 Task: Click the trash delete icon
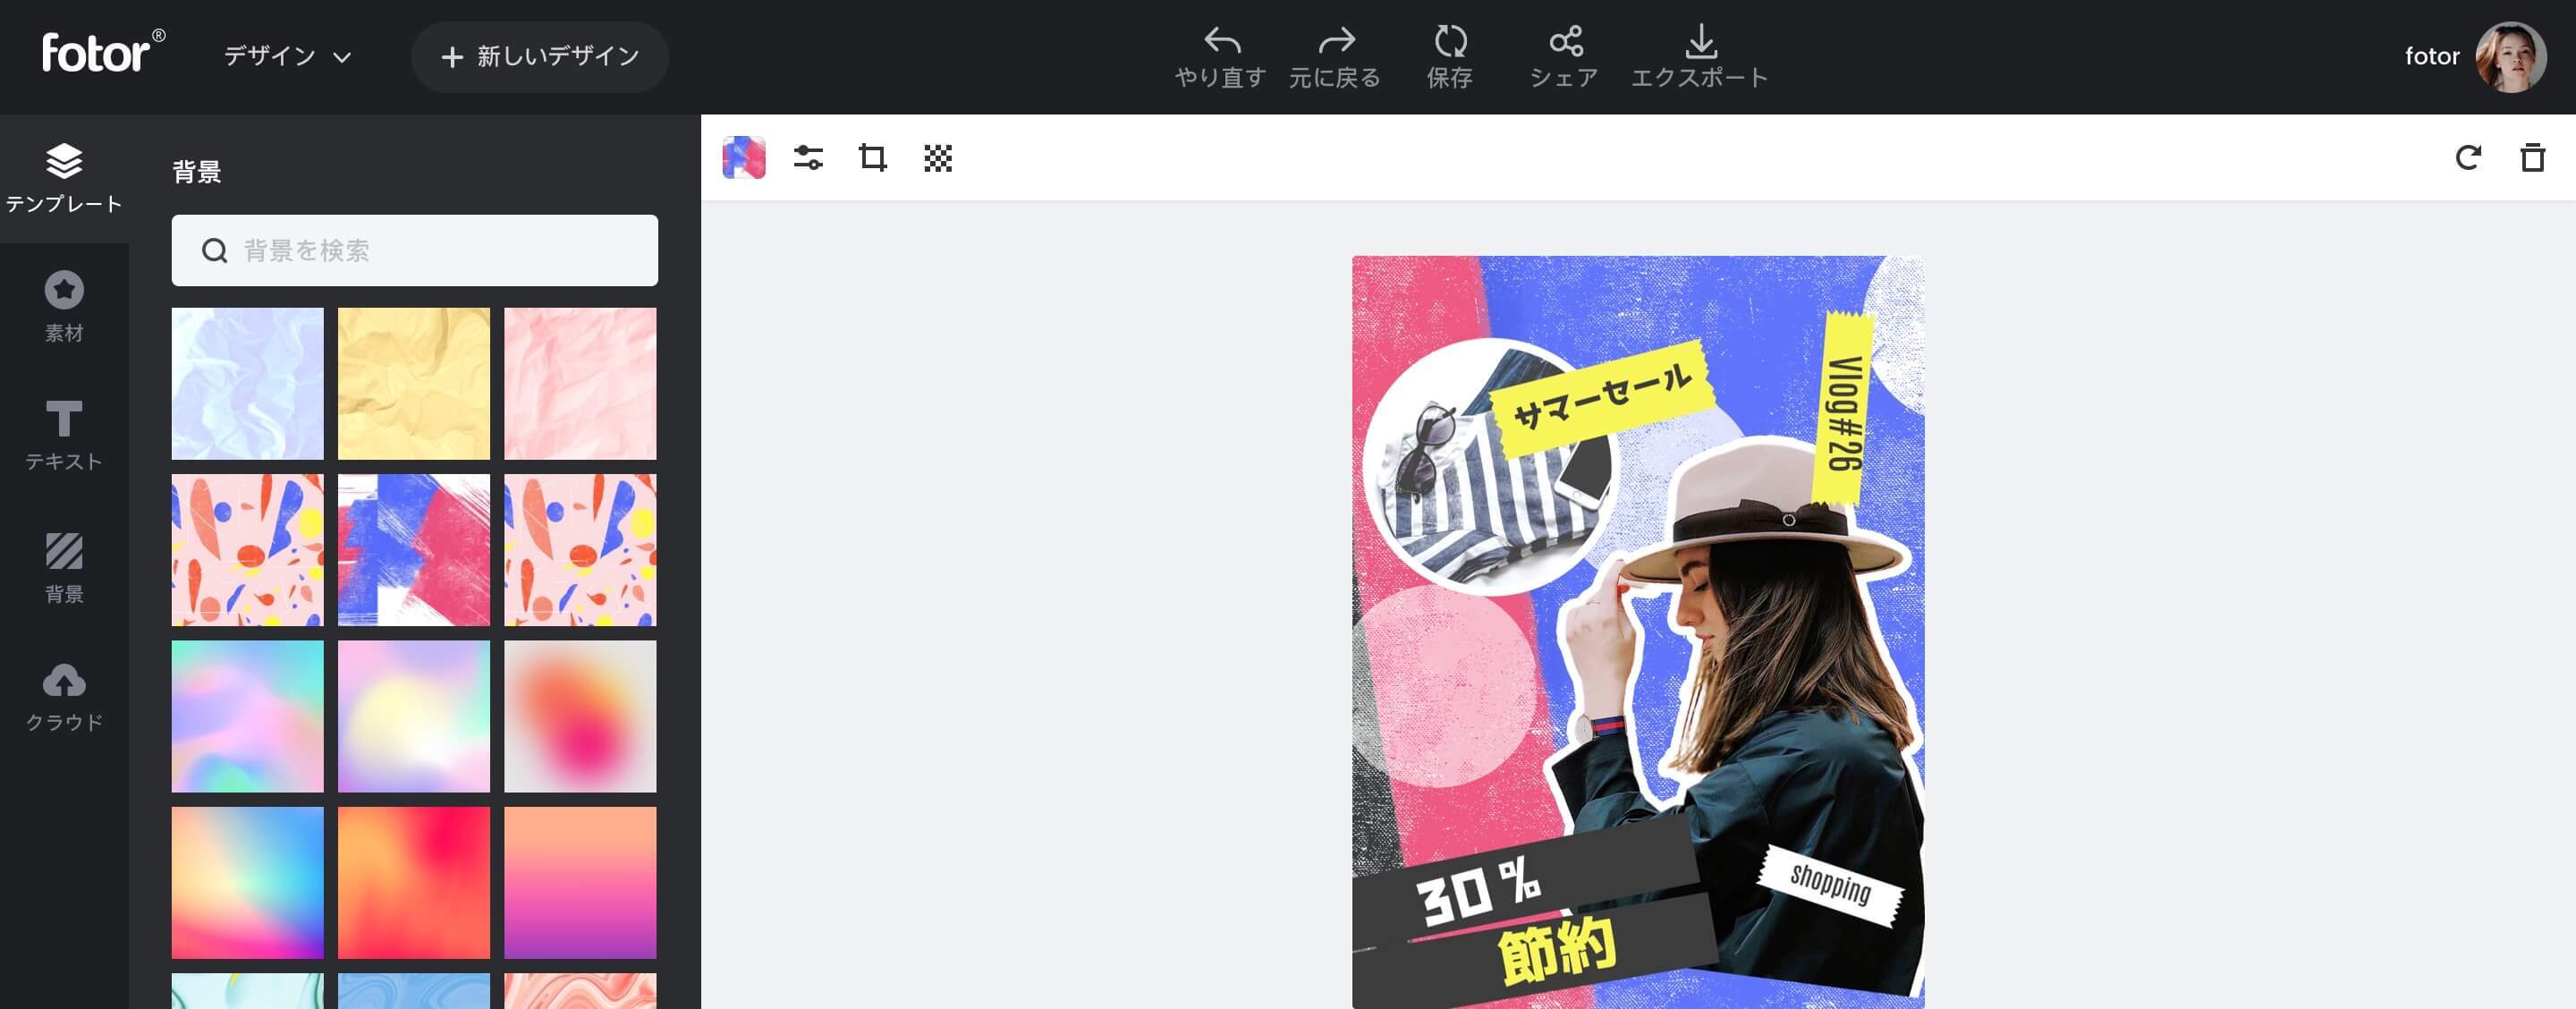pos(2532,158)
